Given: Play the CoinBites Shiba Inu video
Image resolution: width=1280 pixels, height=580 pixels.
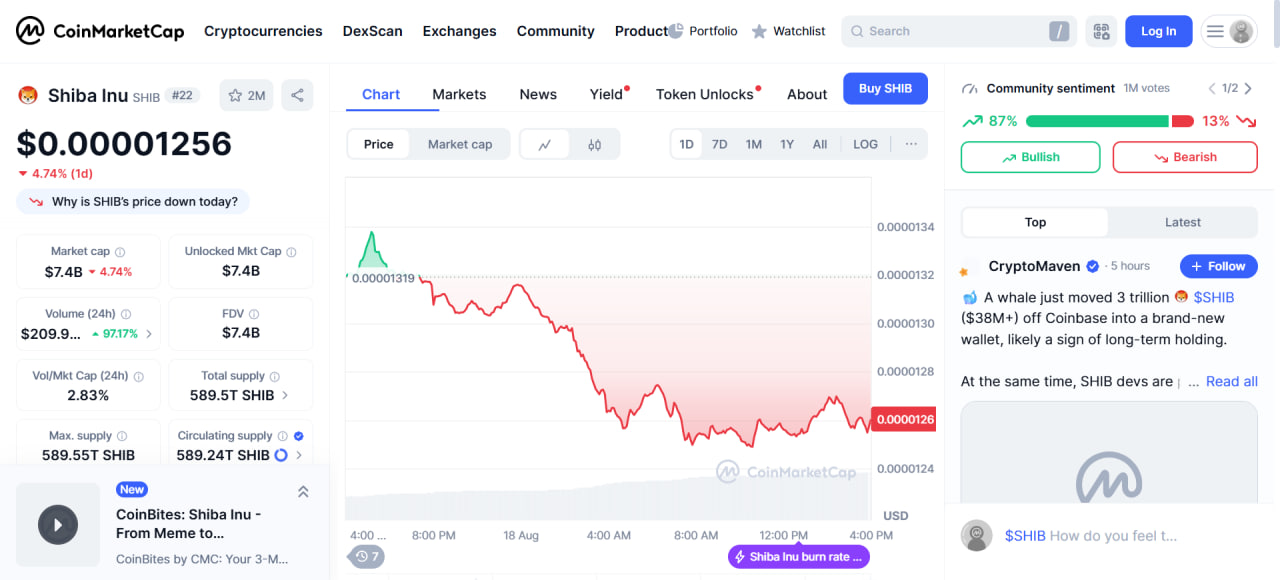Looking at the screenshot, I should pyautogui.click(x=58, y=524).
